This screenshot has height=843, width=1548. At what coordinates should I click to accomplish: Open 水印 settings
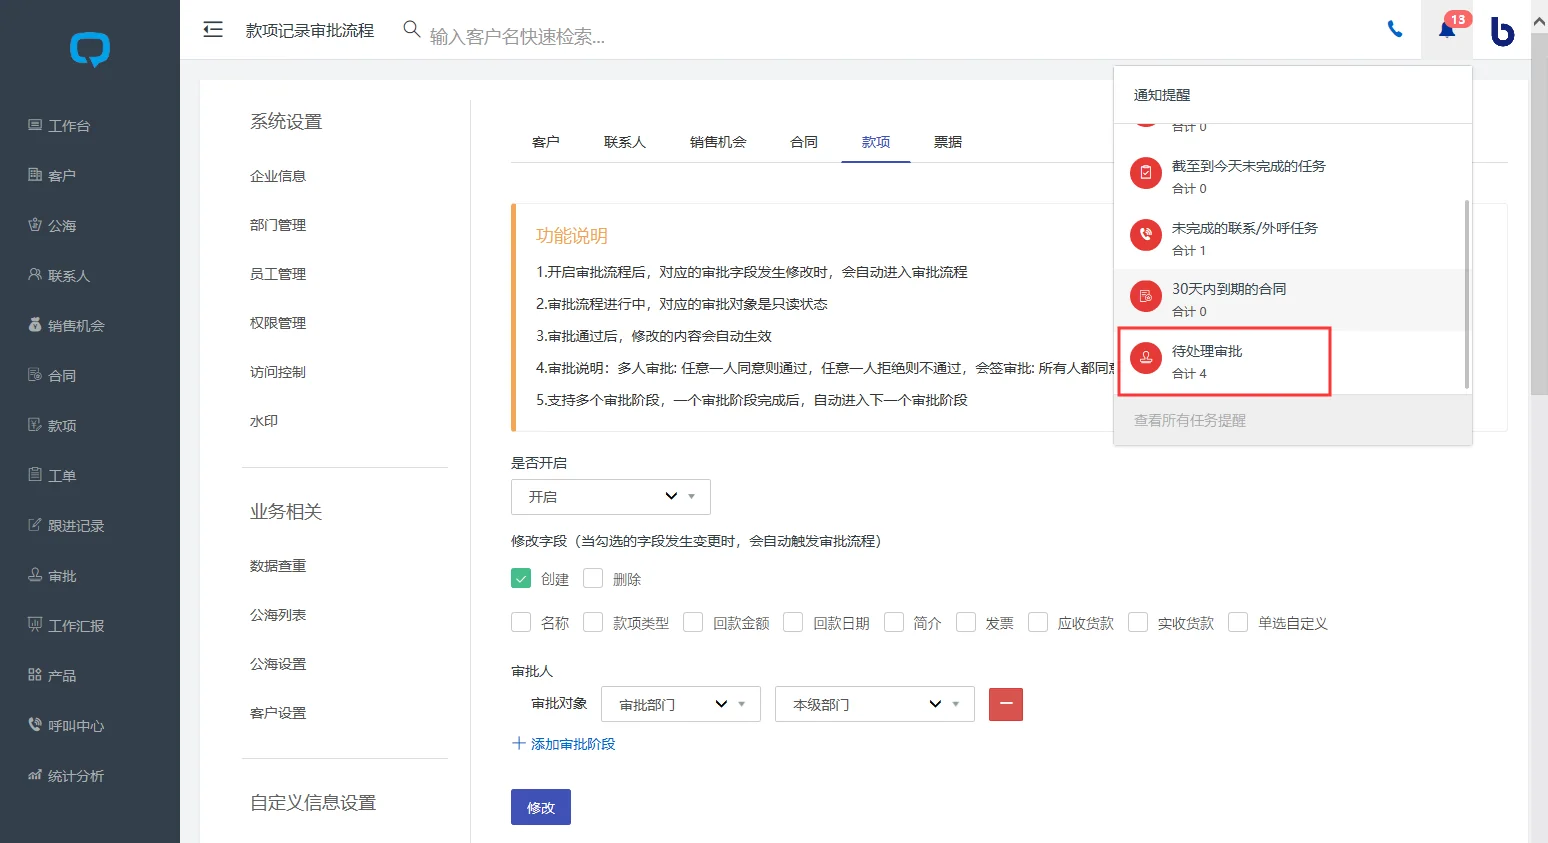(264, 421)
